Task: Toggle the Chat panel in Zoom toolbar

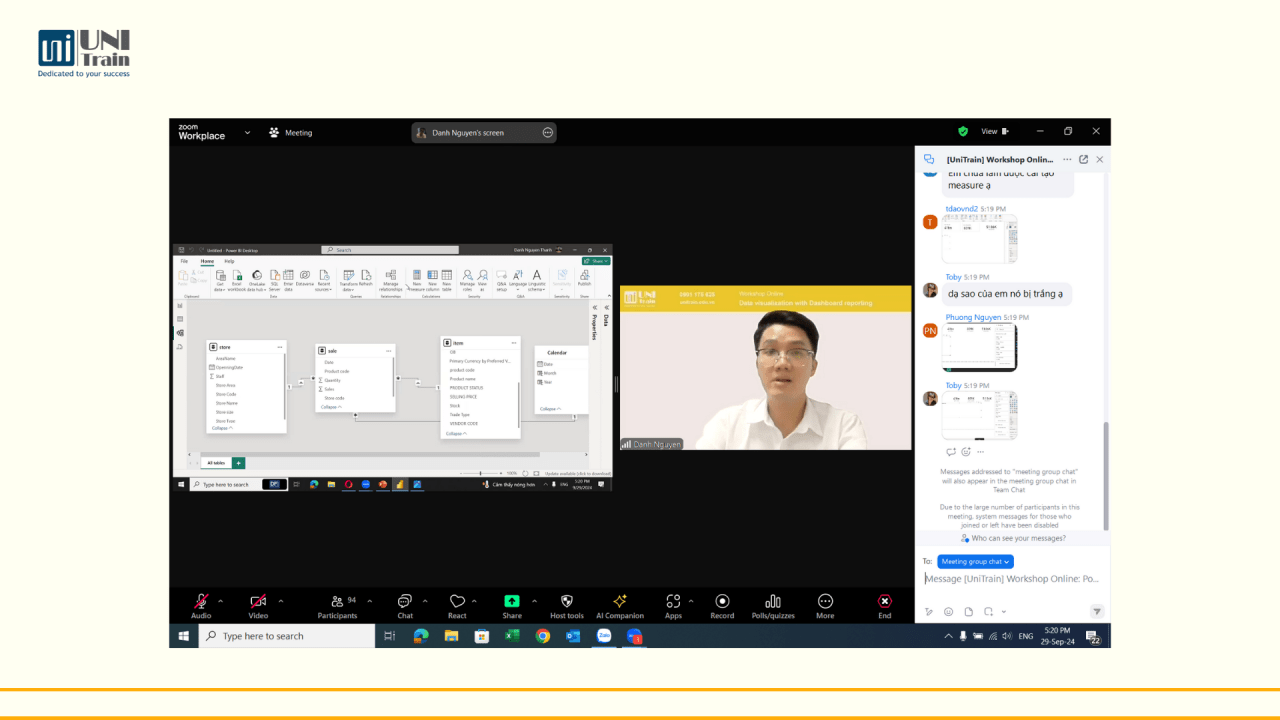Action: pos(405,605)
